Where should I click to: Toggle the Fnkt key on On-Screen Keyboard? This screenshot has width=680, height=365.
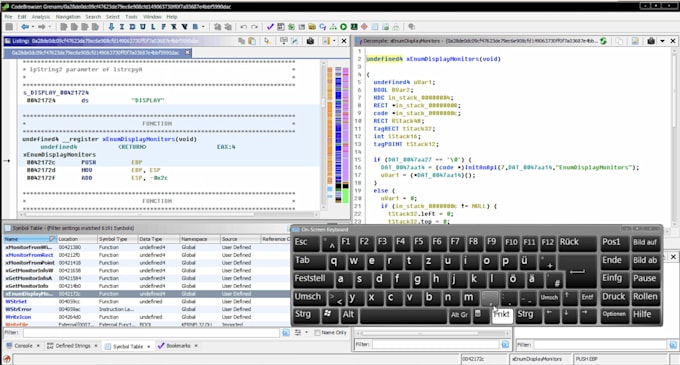502,315
